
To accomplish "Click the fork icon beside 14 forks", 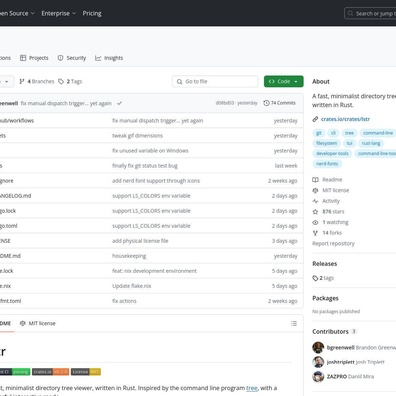I will click(315, 233).
